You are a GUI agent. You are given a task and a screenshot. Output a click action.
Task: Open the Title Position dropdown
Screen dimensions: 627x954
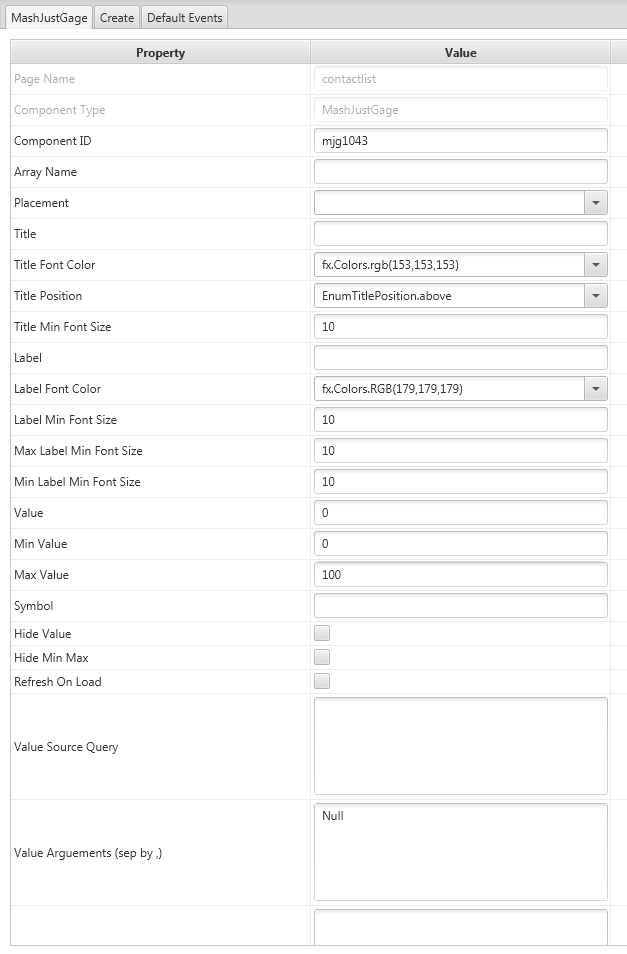[x=596, y=296]
